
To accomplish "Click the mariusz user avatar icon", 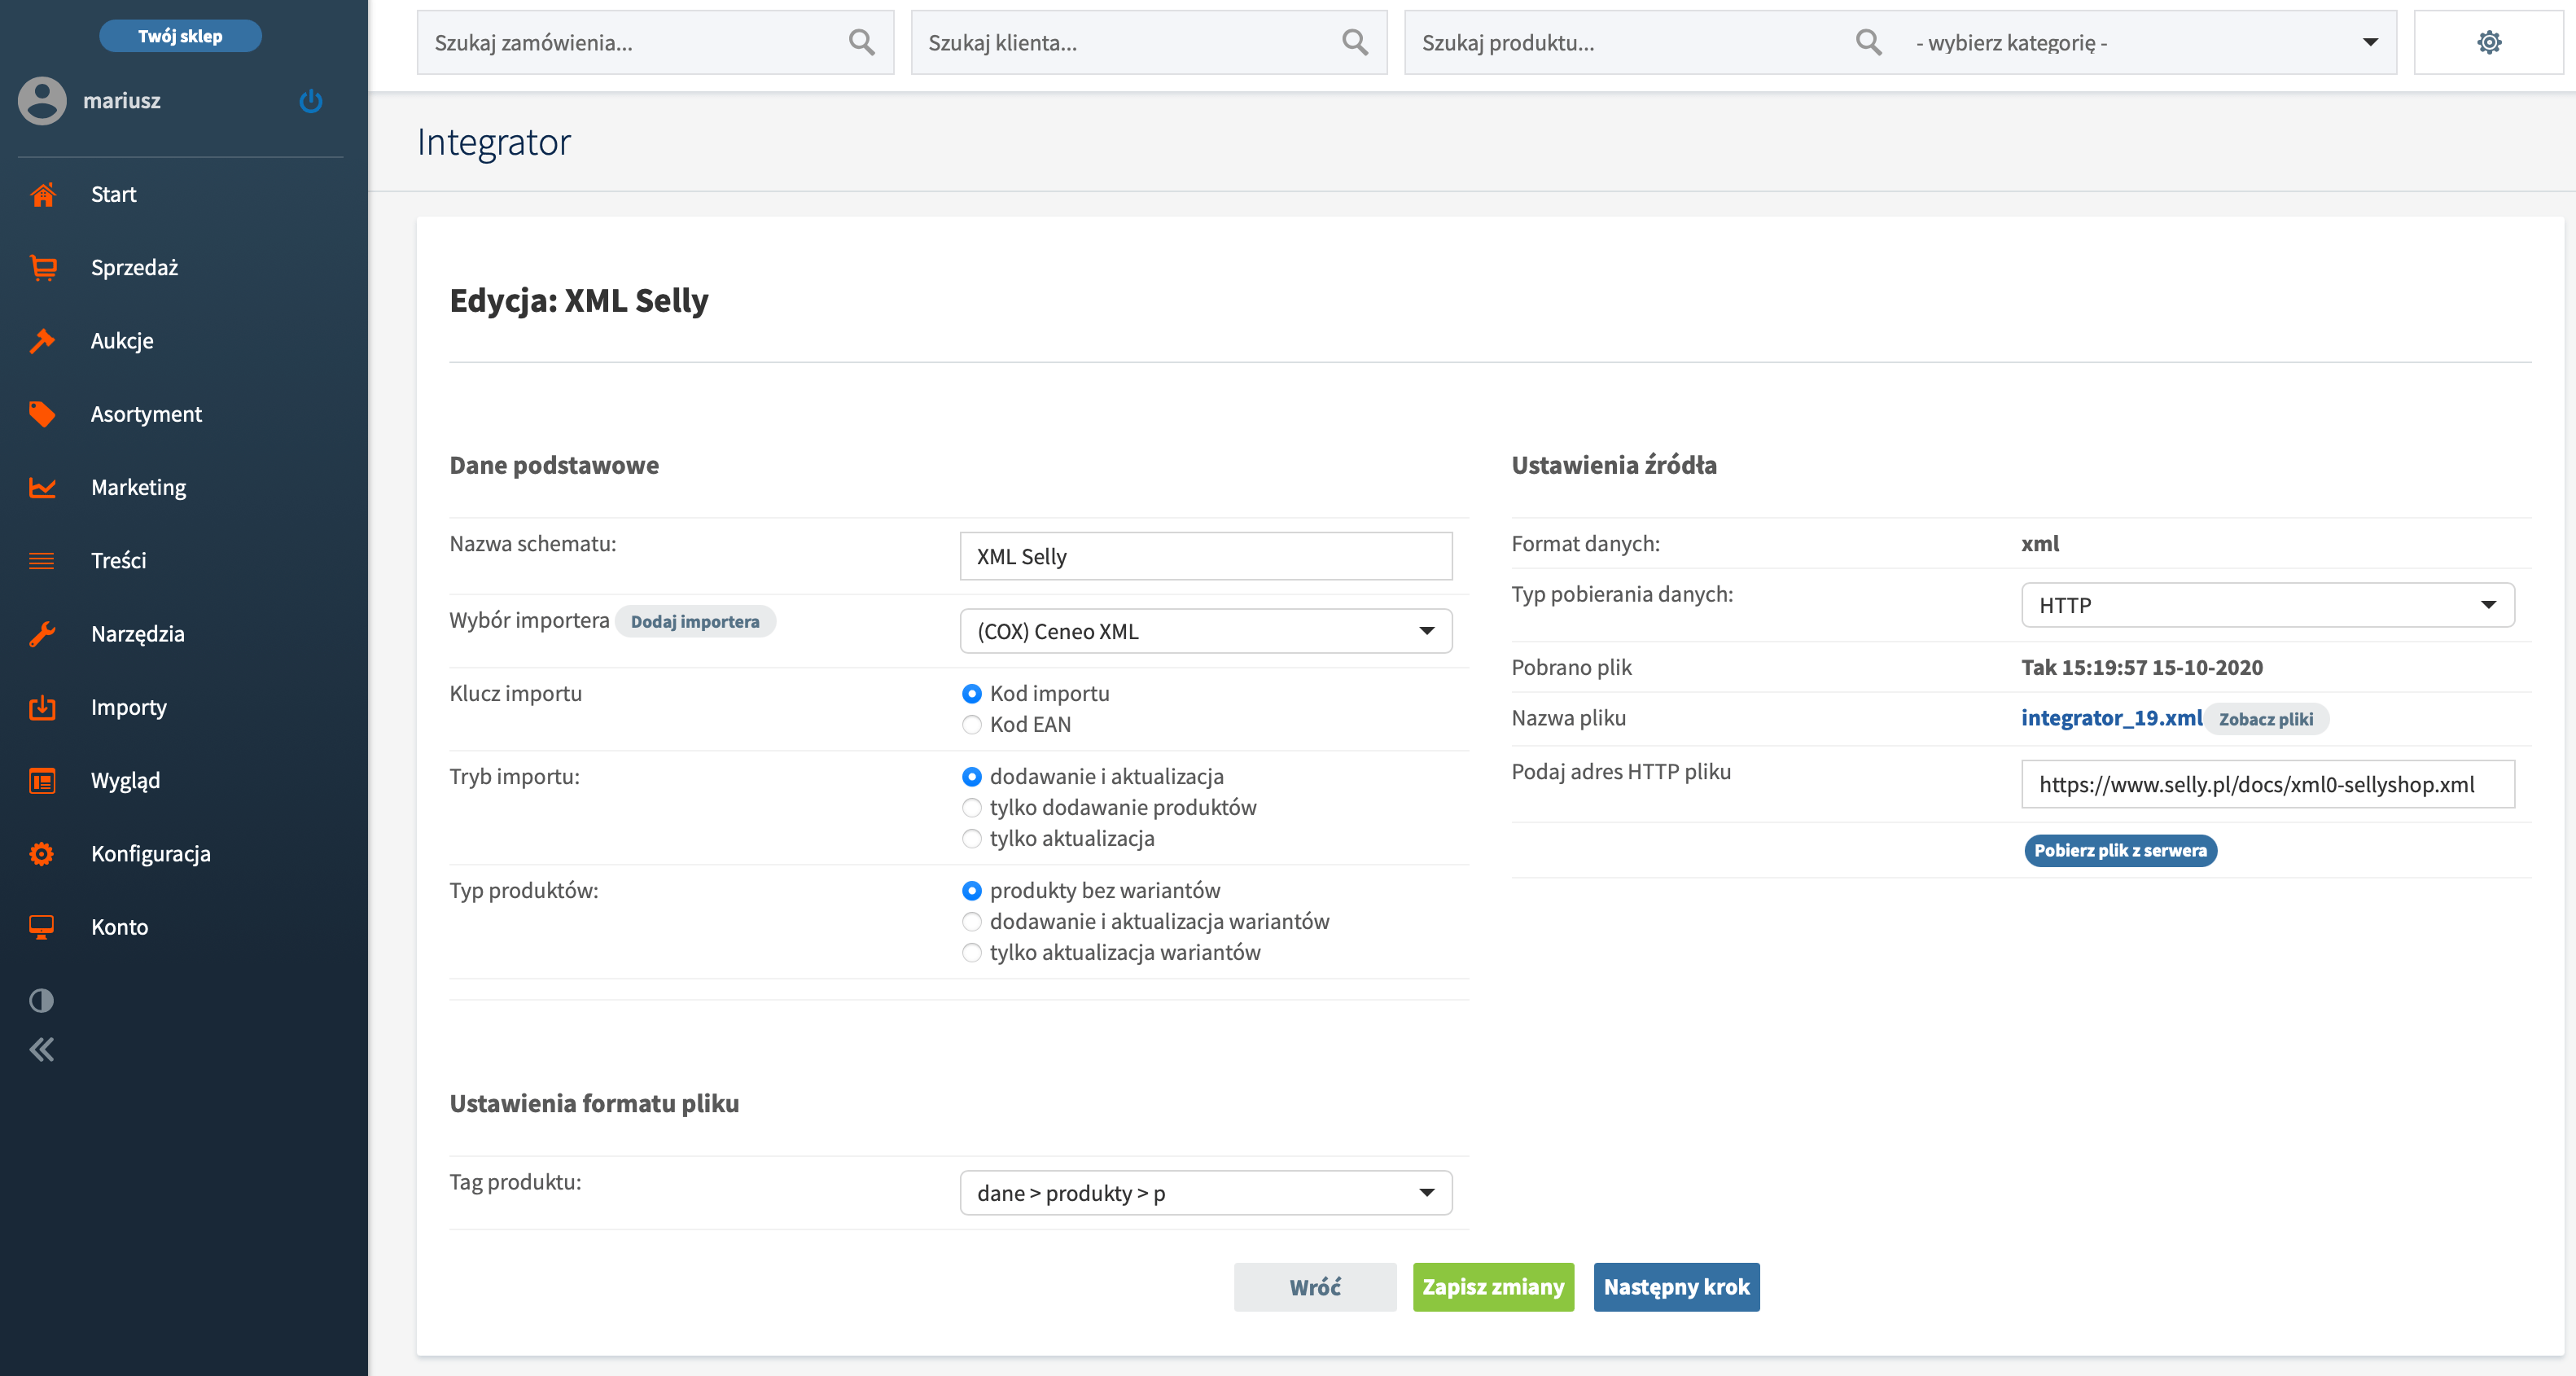I will (42, 101).
